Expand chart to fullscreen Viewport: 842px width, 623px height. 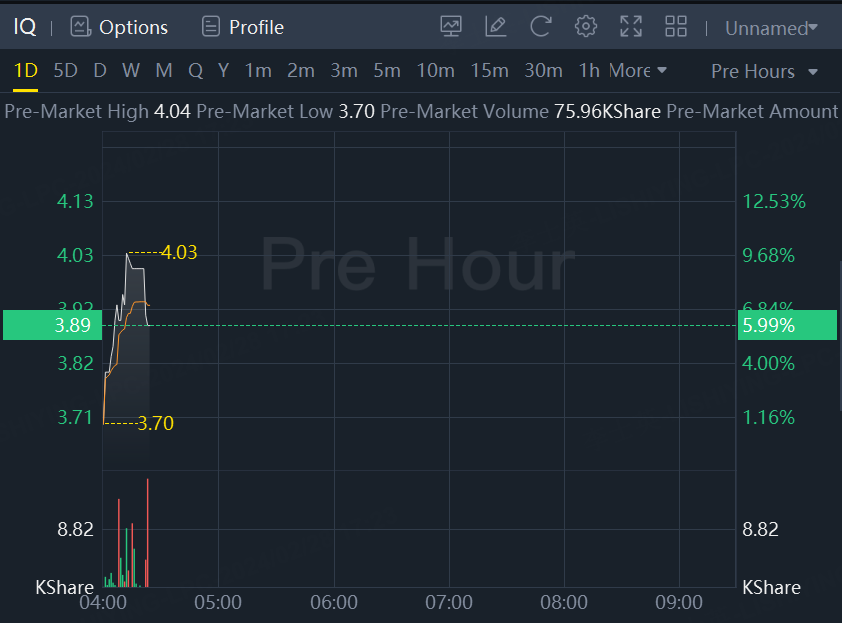(x=631, y=27)
